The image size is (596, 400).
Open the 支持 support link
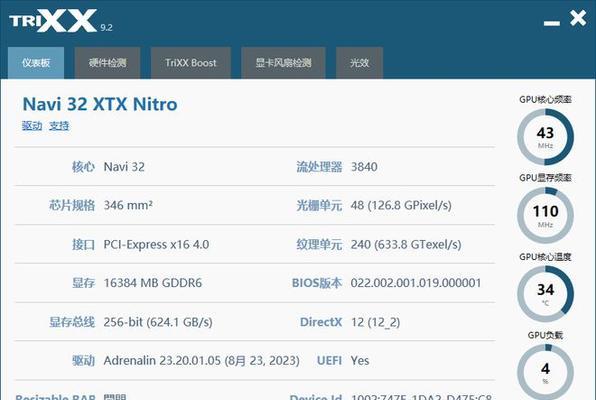(59, 126)
